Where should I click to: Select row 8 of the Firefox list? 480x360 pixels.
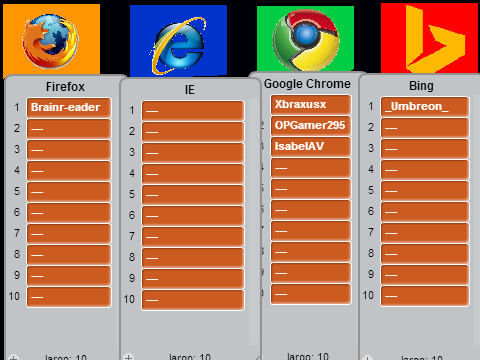pyautogui.click(x=69, y=254)
